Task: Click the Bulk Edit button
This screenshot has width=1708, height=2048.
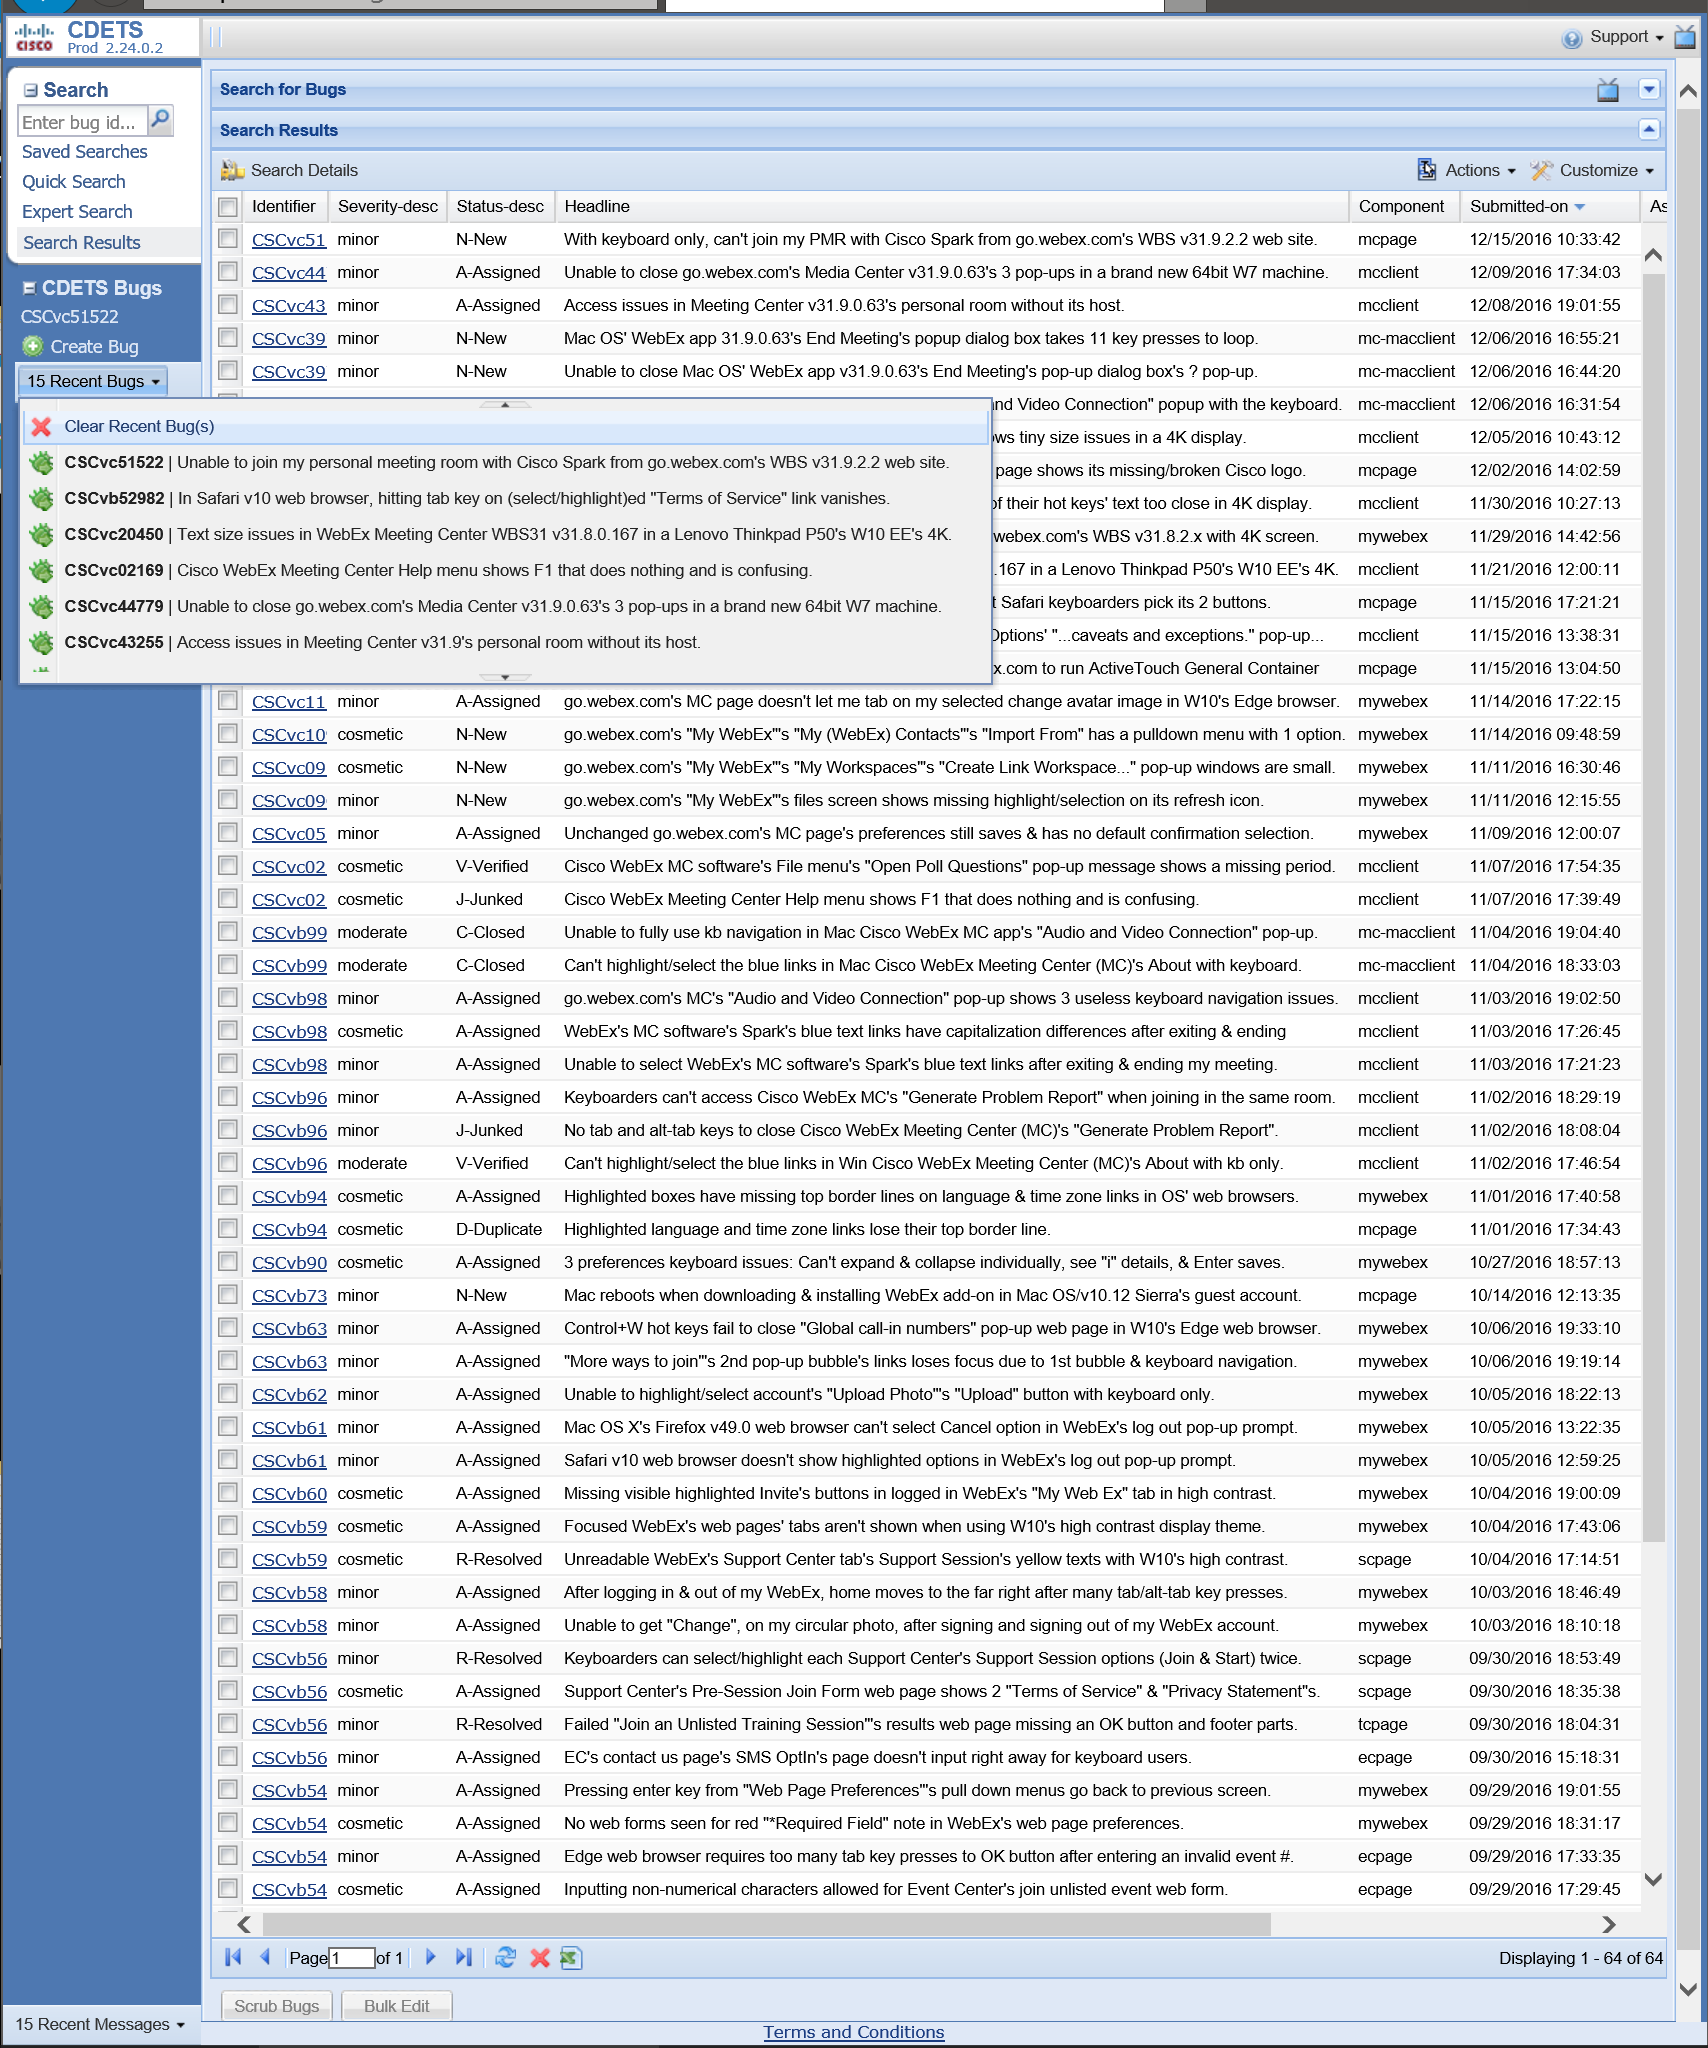Action: (x=396, y=2006)
